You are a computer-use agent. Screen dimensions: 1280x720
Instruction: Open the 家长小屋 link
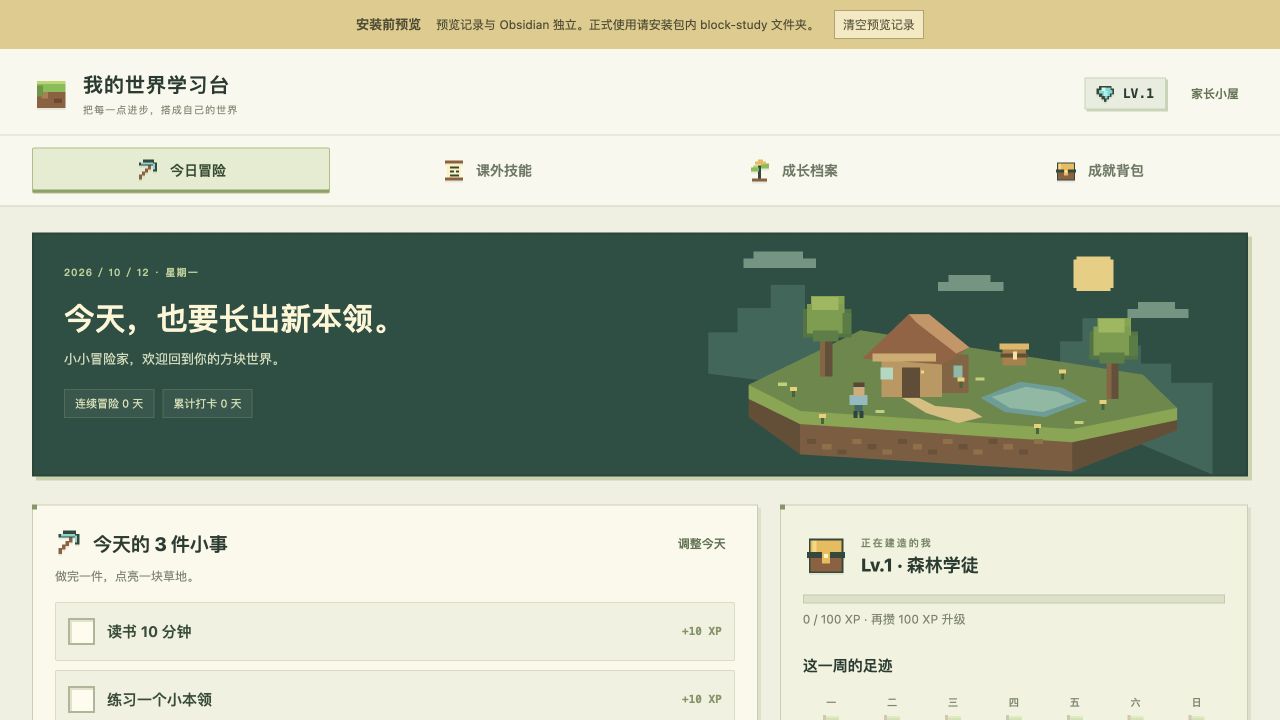coord(1214,94)
